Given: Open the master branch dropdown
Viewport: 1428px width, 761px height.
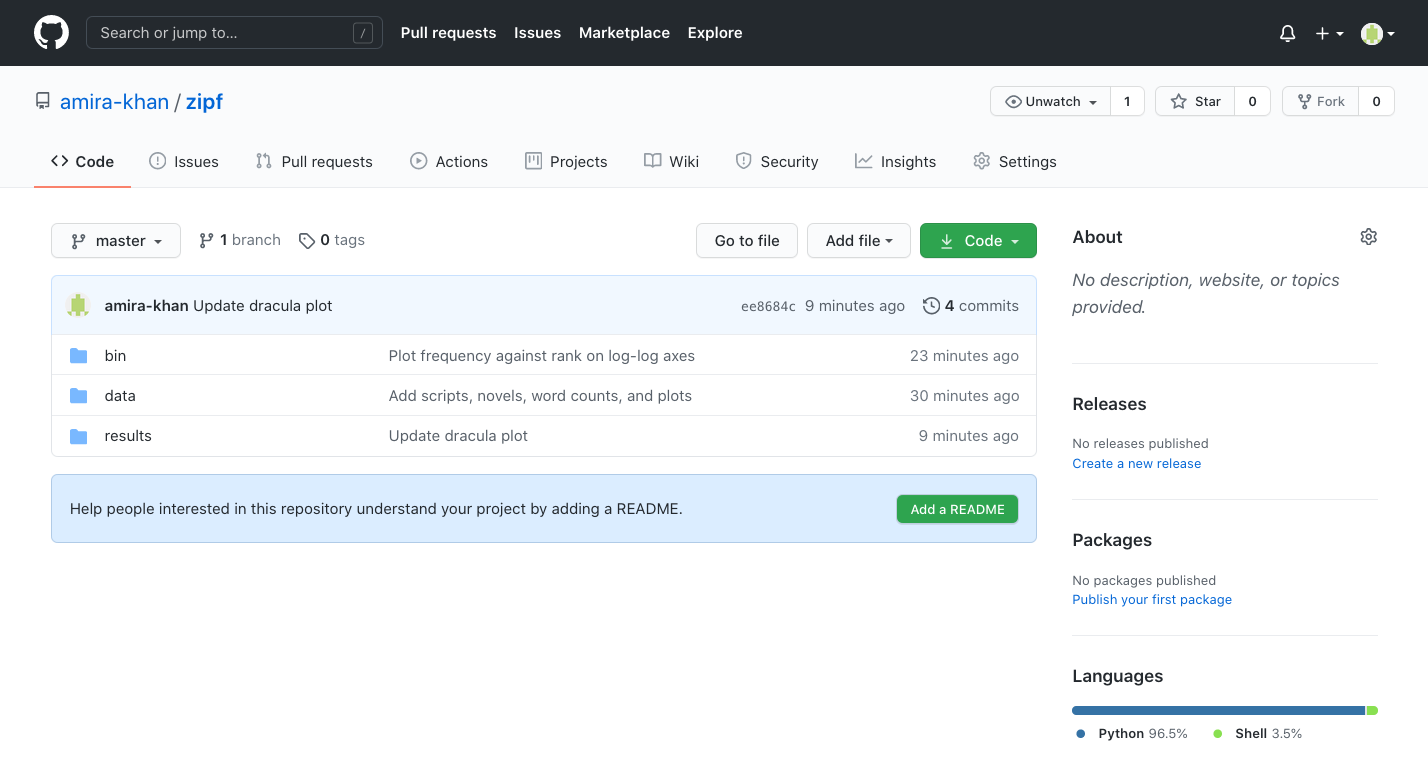Looking at the screenshot, I should click(x=116, y=241).
